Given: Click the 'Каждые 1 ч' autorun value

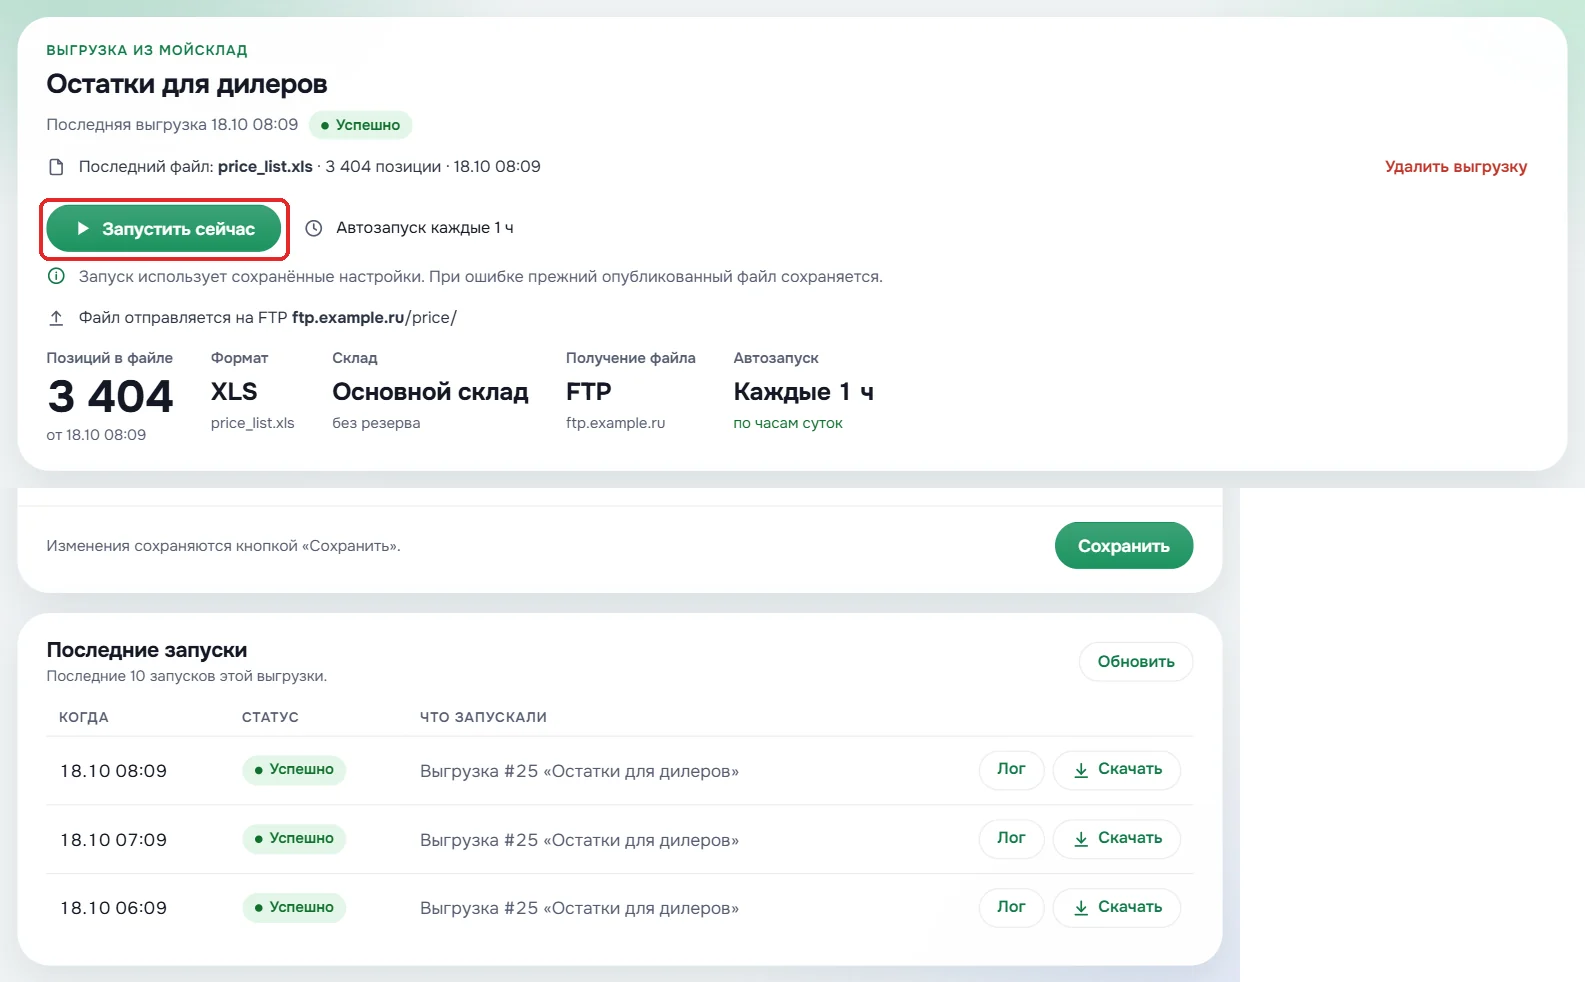Looking at the screenshot, I should click(x=803, y=392).
